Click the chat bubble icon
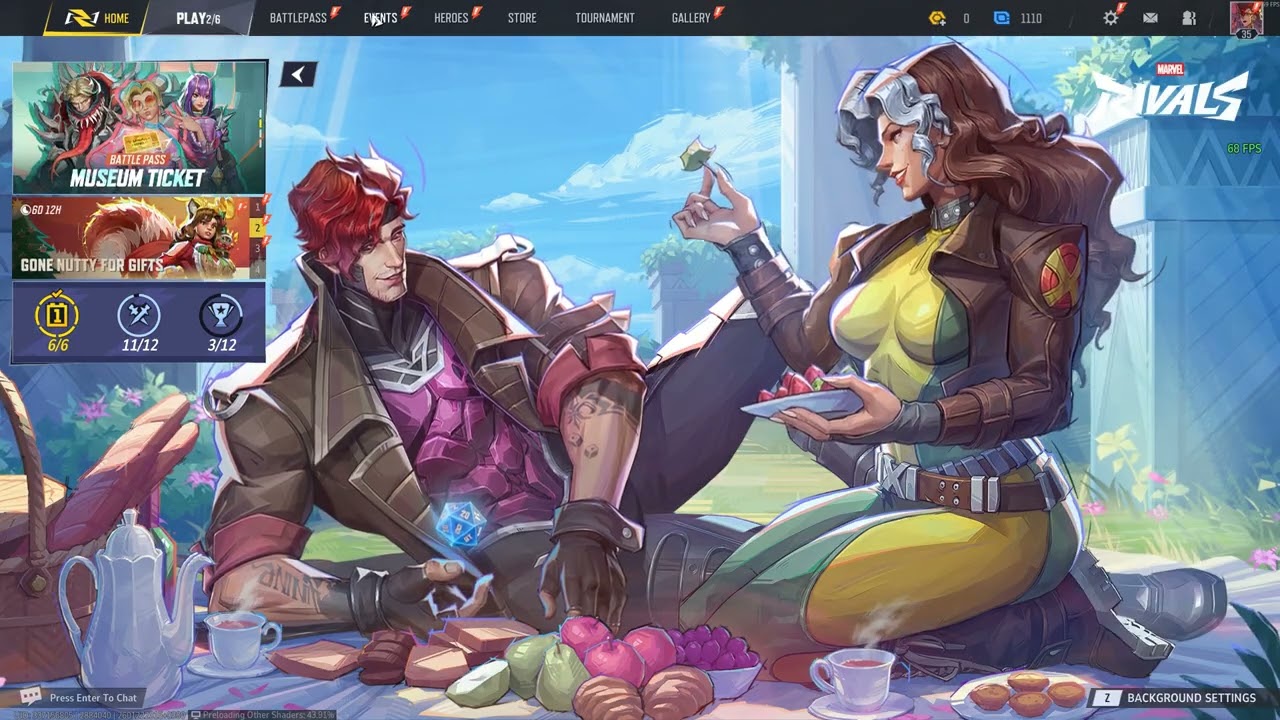1280x720 pixels. click(x=31, y=697)
